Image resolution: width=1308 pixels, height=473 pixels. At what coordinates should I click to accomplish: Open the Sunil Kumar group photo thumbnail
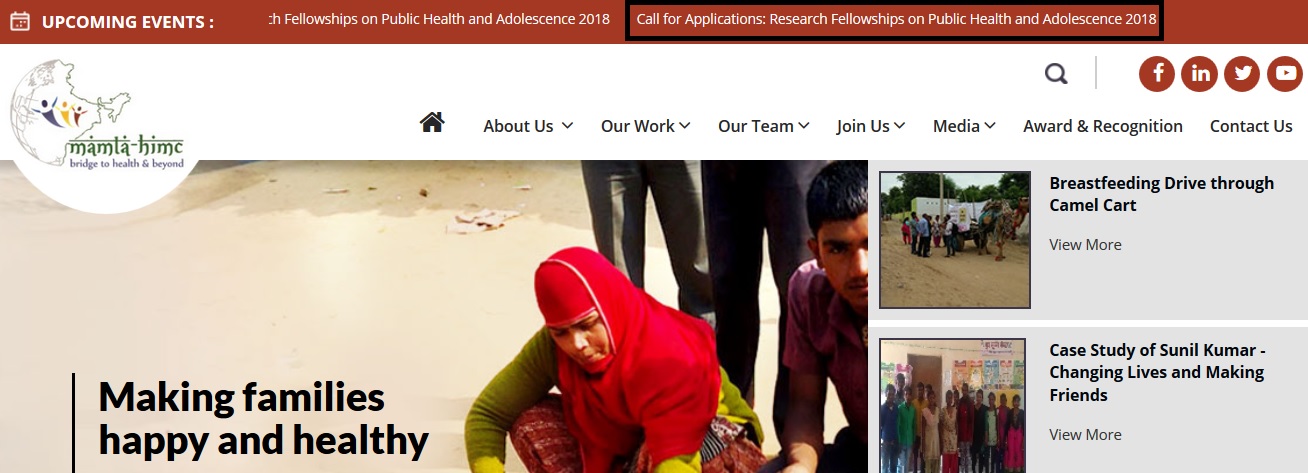click(953, 405)
